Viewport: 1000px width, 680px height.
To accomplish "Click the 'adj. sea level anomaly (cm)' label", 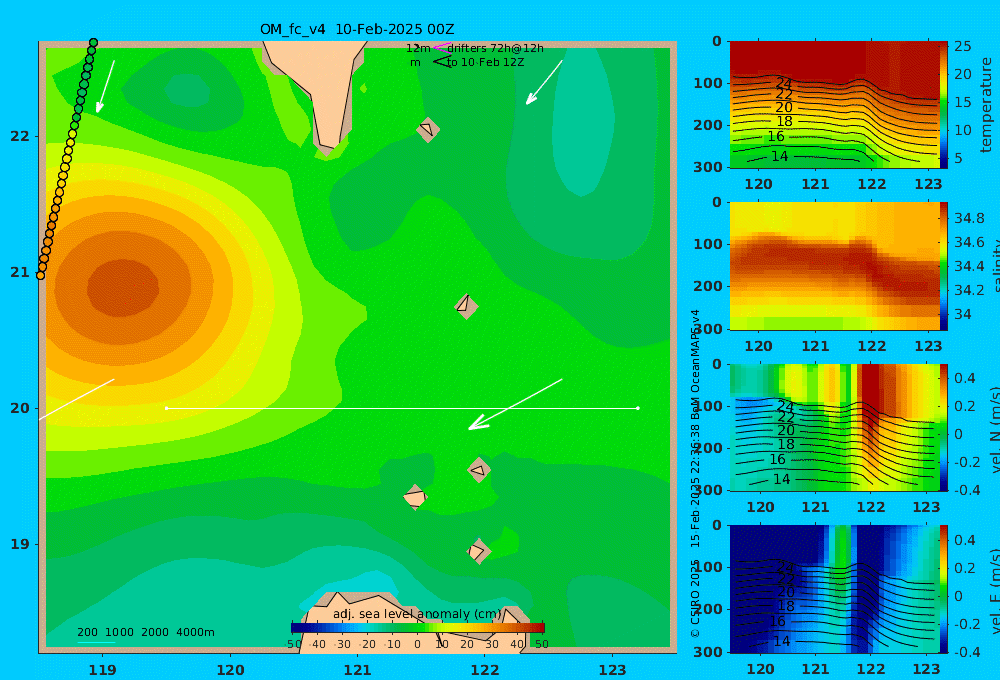I will 418,614.
